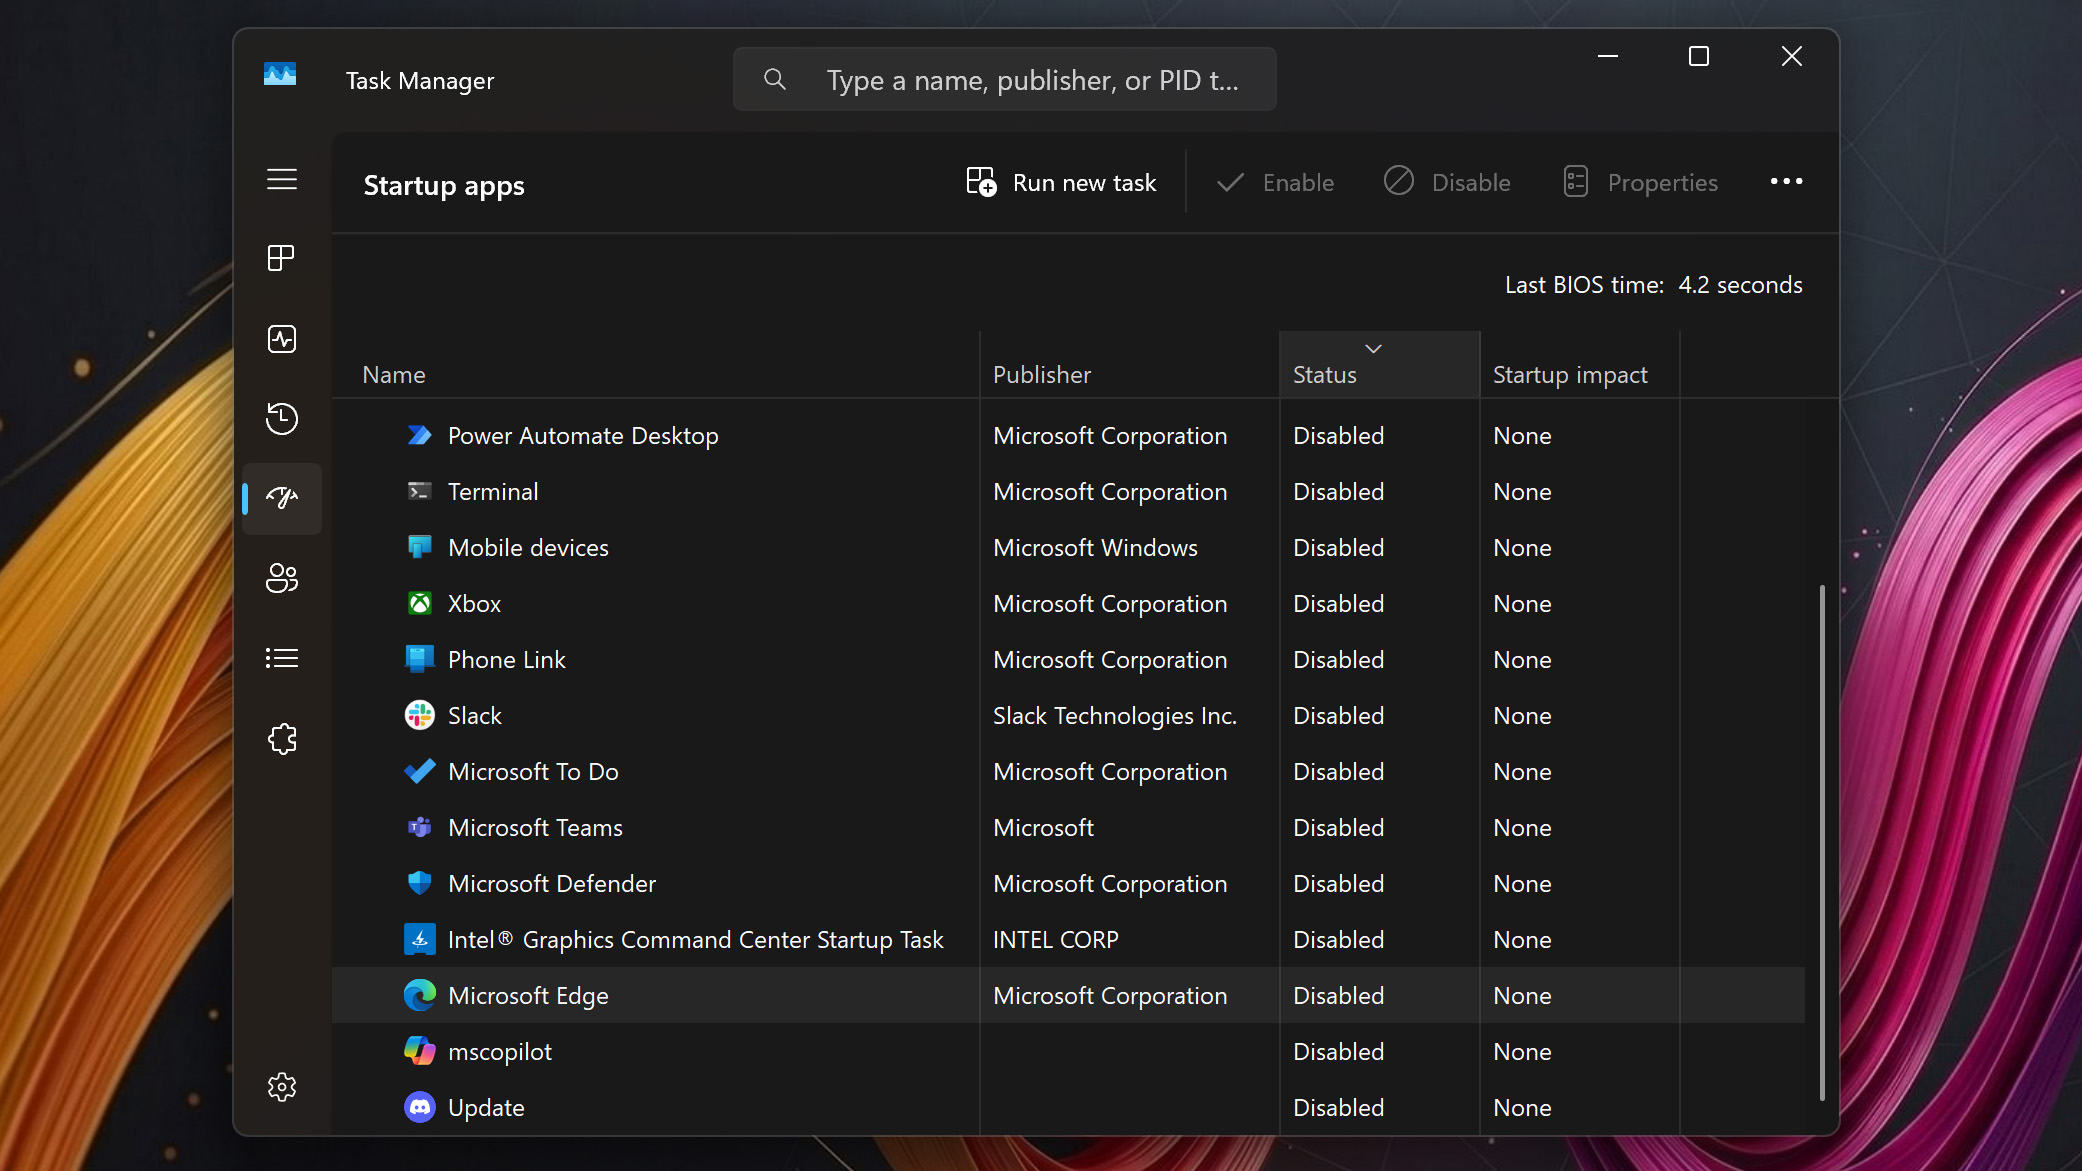Select the mscopilot row name

pyautogui.click(x=500, y=1051)
